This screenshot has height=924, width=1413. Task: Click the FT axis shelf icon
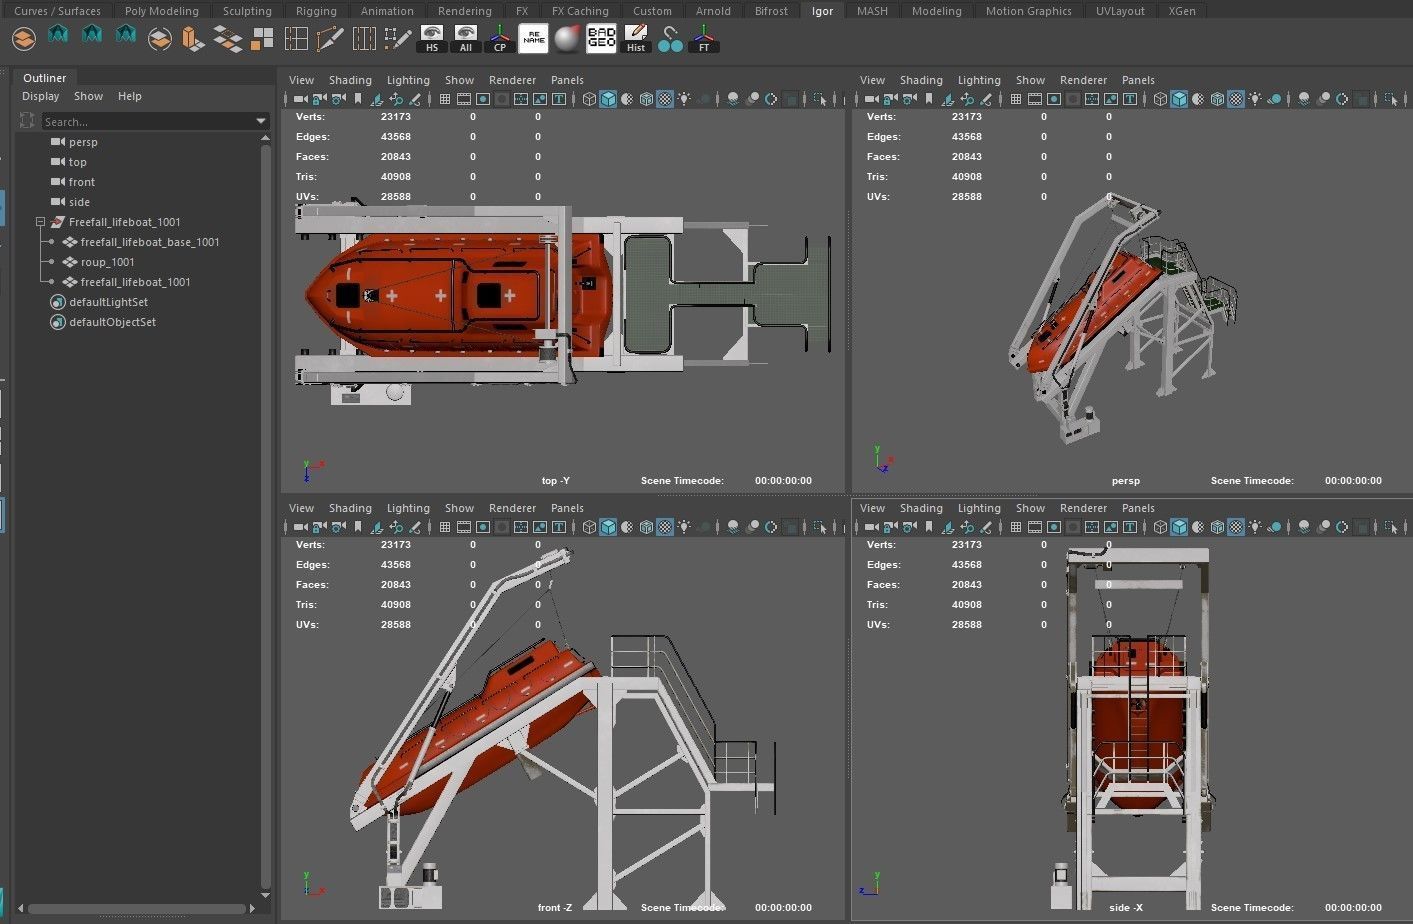pyautogui.click(x=704, y=39)
